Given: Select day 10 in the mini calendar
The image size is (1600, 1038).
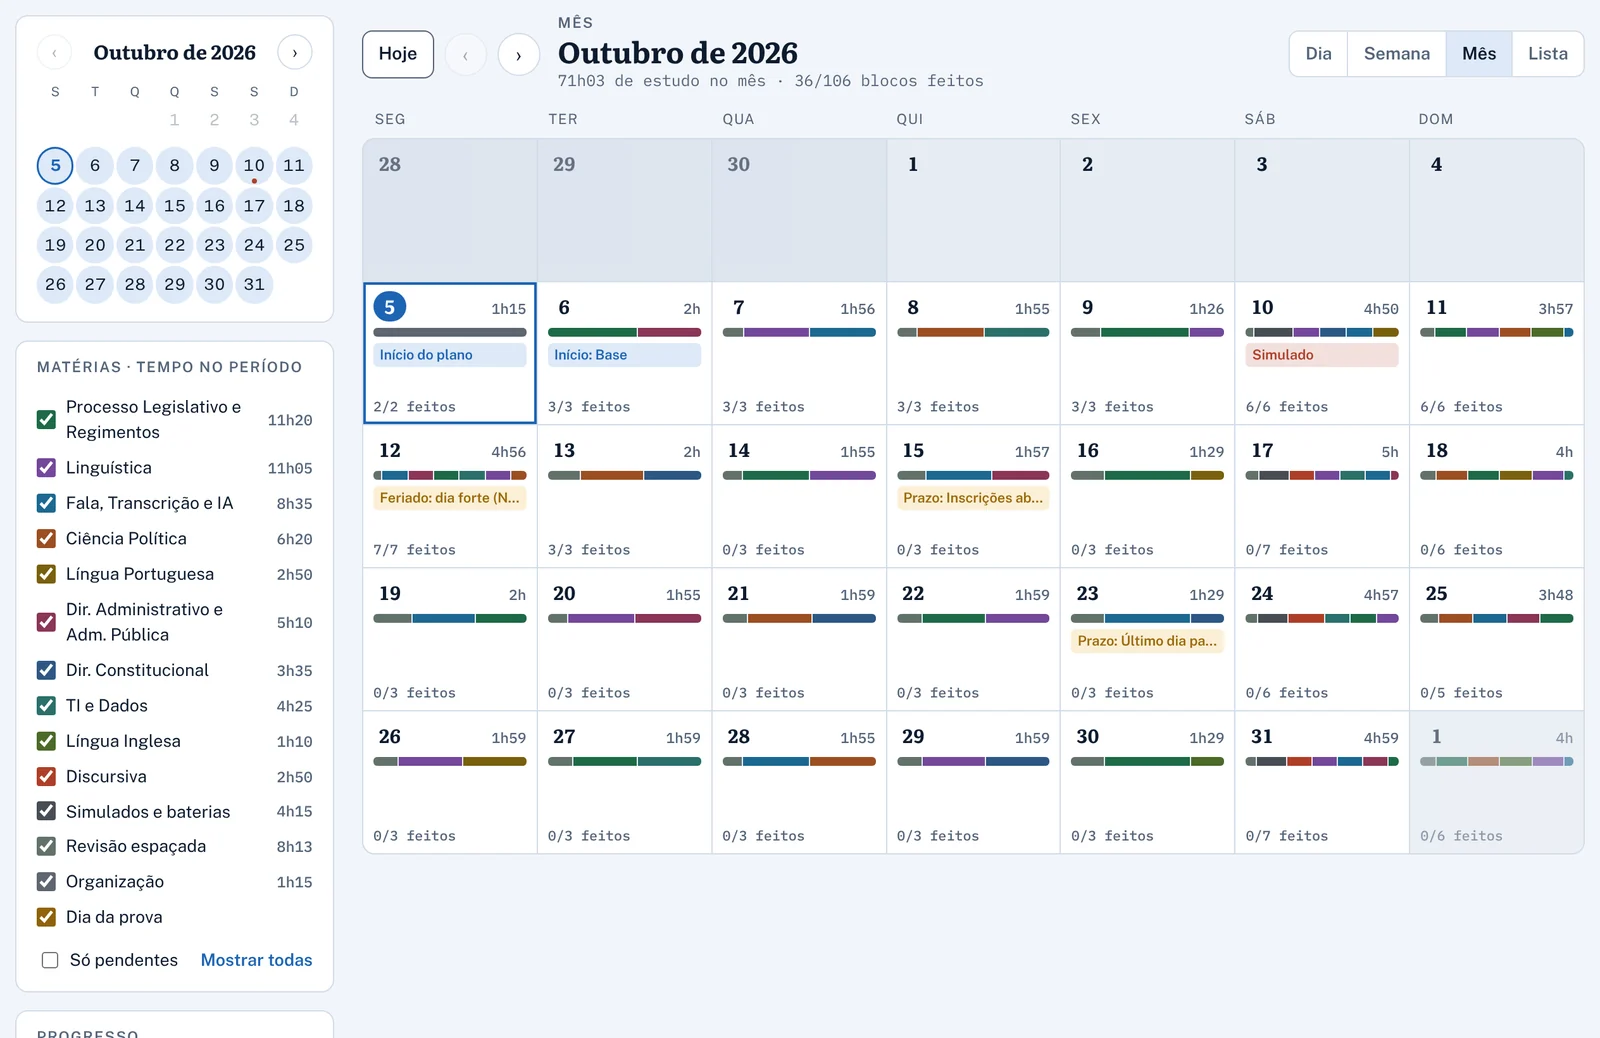Looking at the screenshot, I should click(x=254, y=165).
